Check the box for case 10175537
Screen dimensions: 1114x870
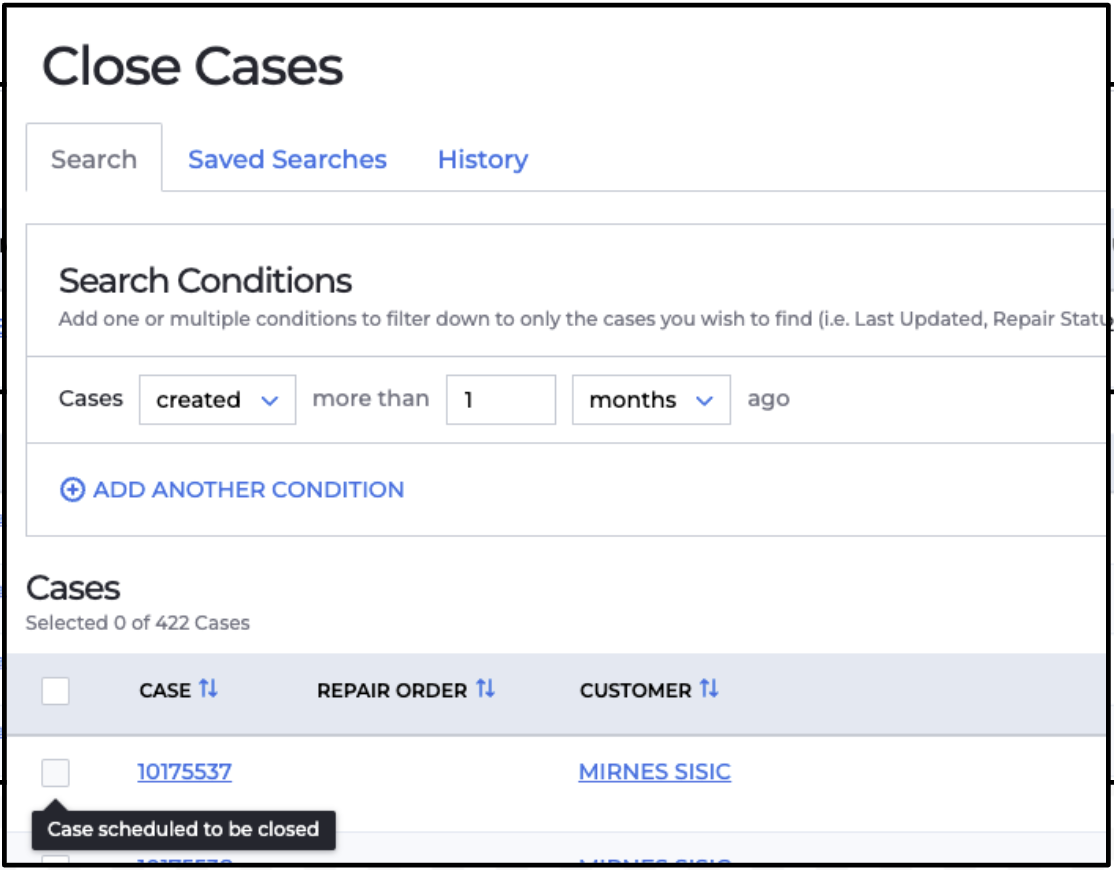(55, 772)
